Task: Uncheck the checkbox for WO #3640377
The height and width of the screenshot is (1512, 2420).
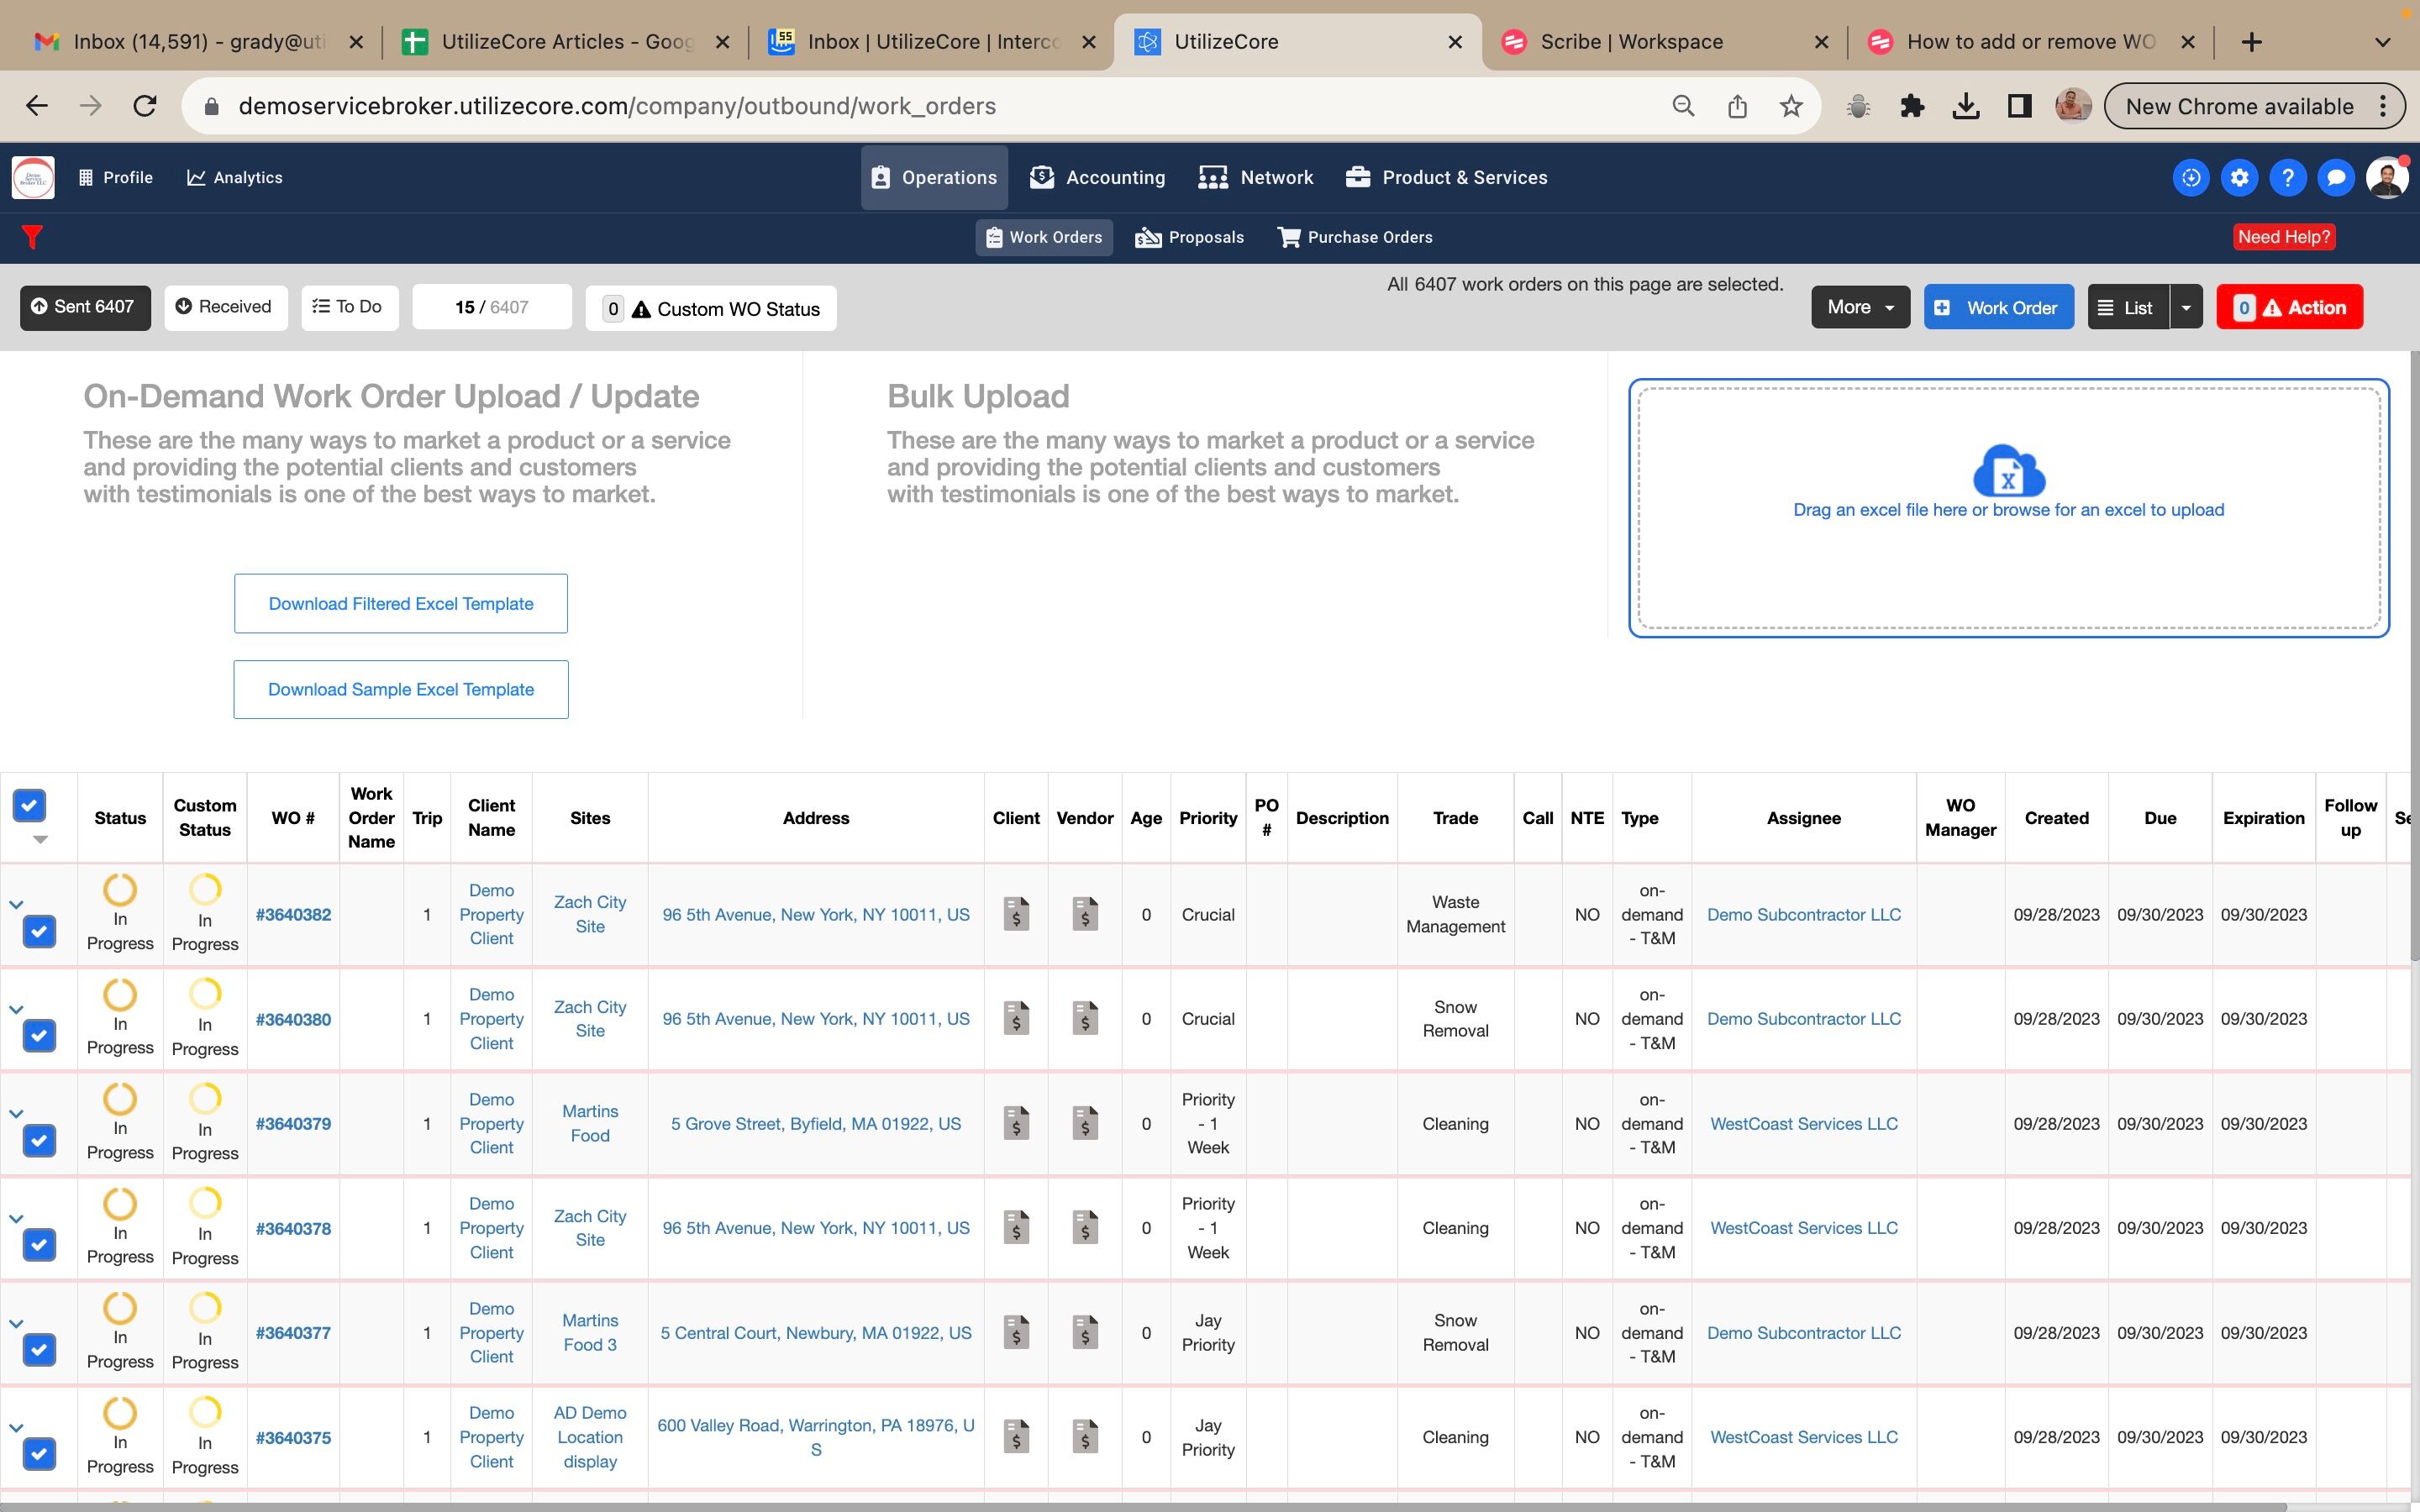Action: point(39,1350)
